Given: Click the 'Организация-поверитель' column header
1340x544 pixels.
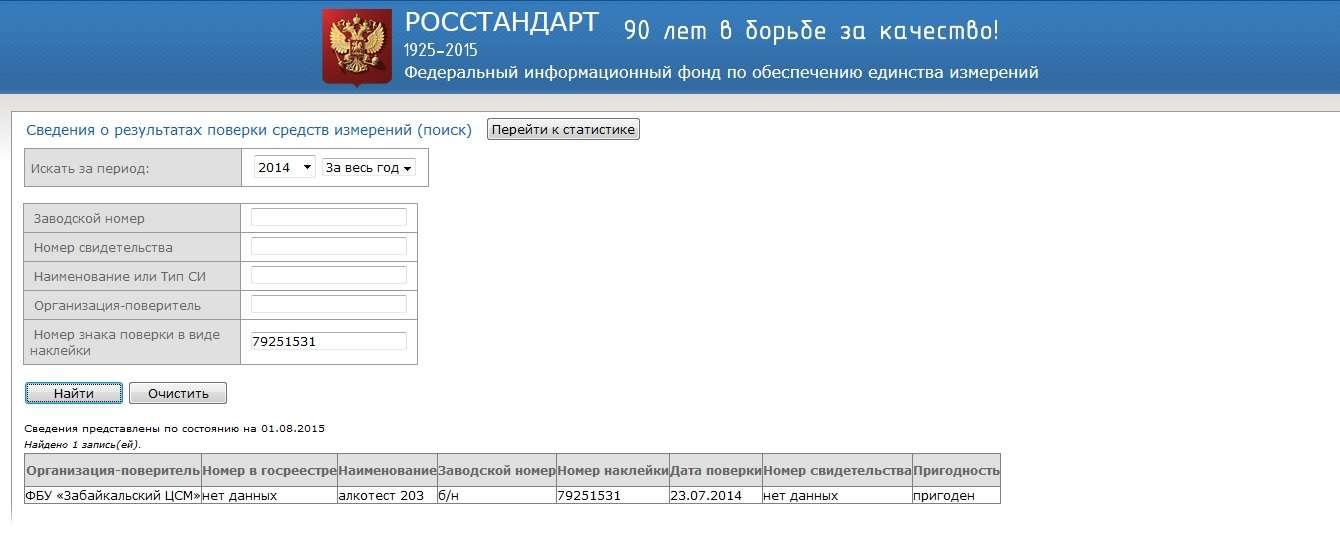Looking at the screenshot, I should [x=113, y=470].
